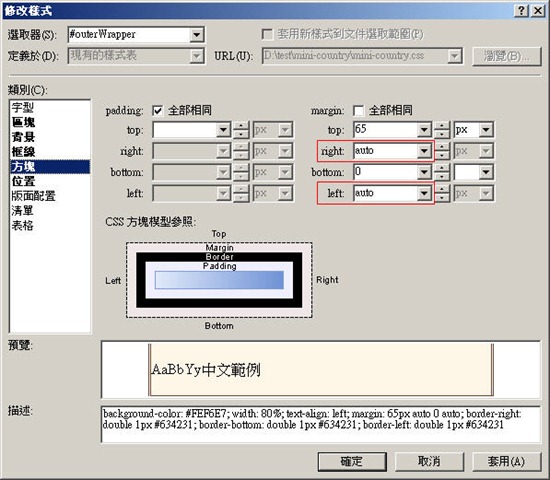Screen dimensions: 550x480
Task: Click the help question mark button
Action: coord(522,11)
